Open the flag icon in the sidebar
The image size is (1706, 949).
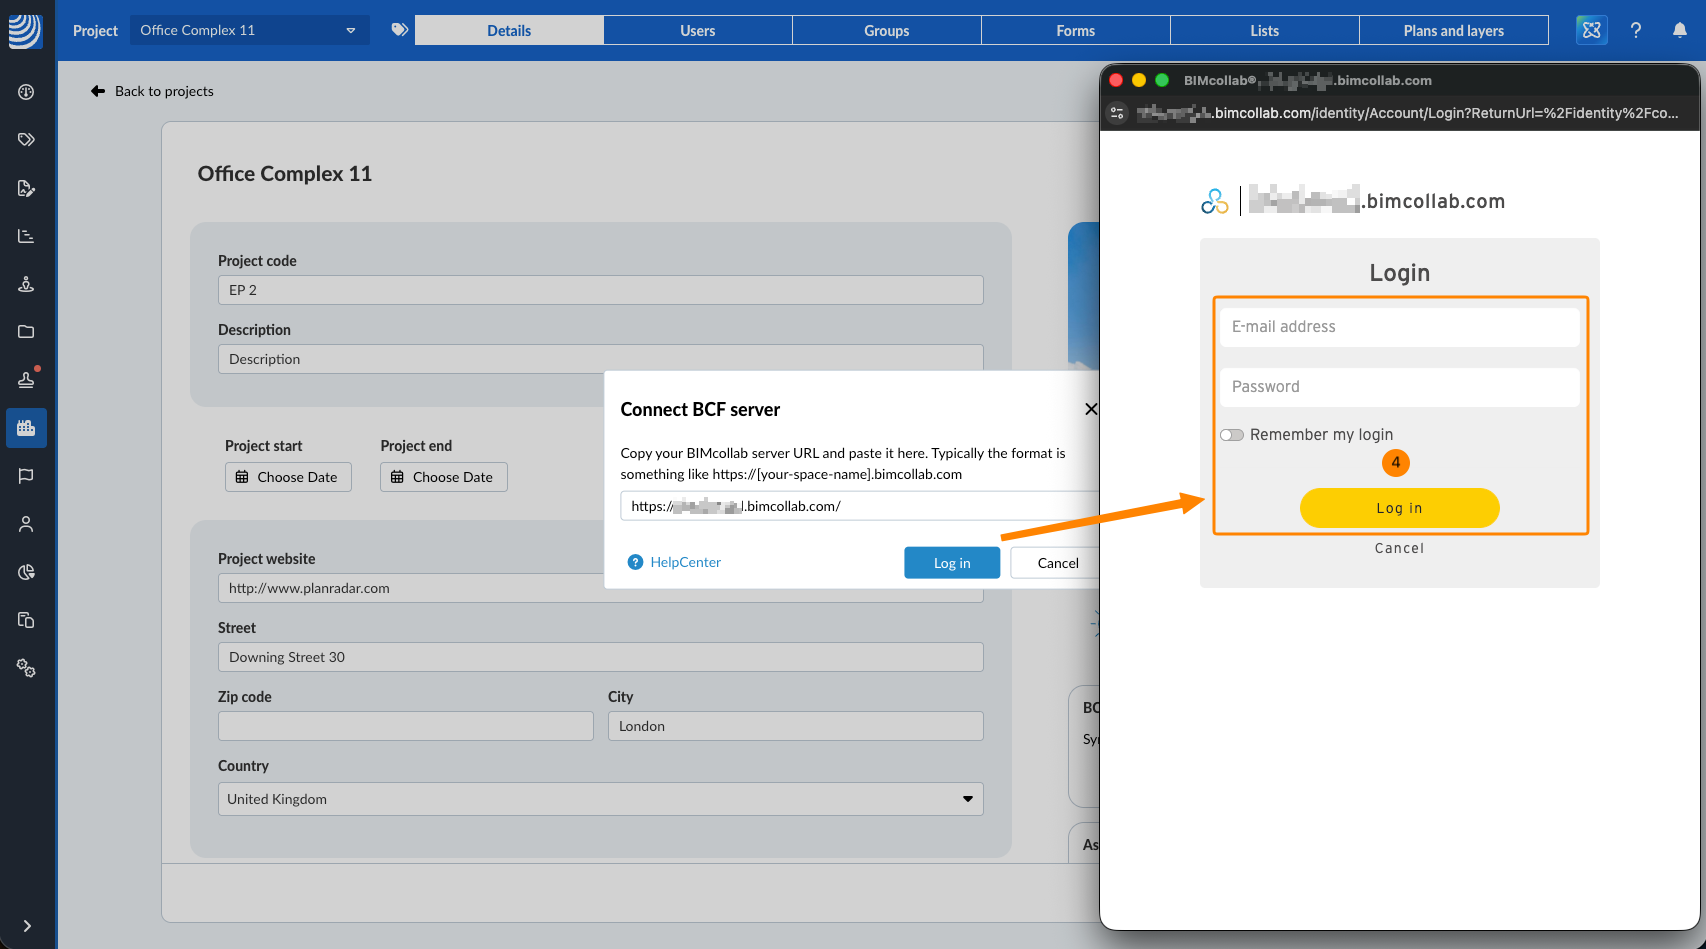(x=27, y=476)
